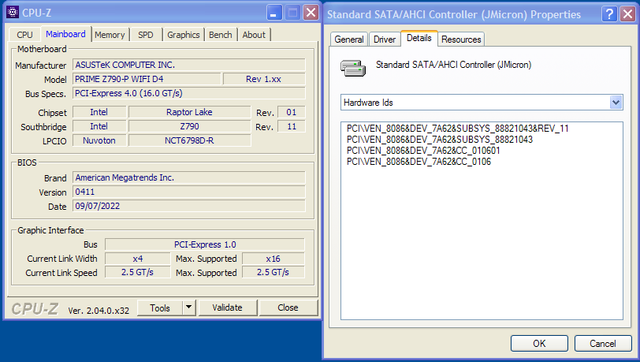The image size is (640, 362).
Task: Close the JMicron Properties dialog with X
Action: pos(627,14)
